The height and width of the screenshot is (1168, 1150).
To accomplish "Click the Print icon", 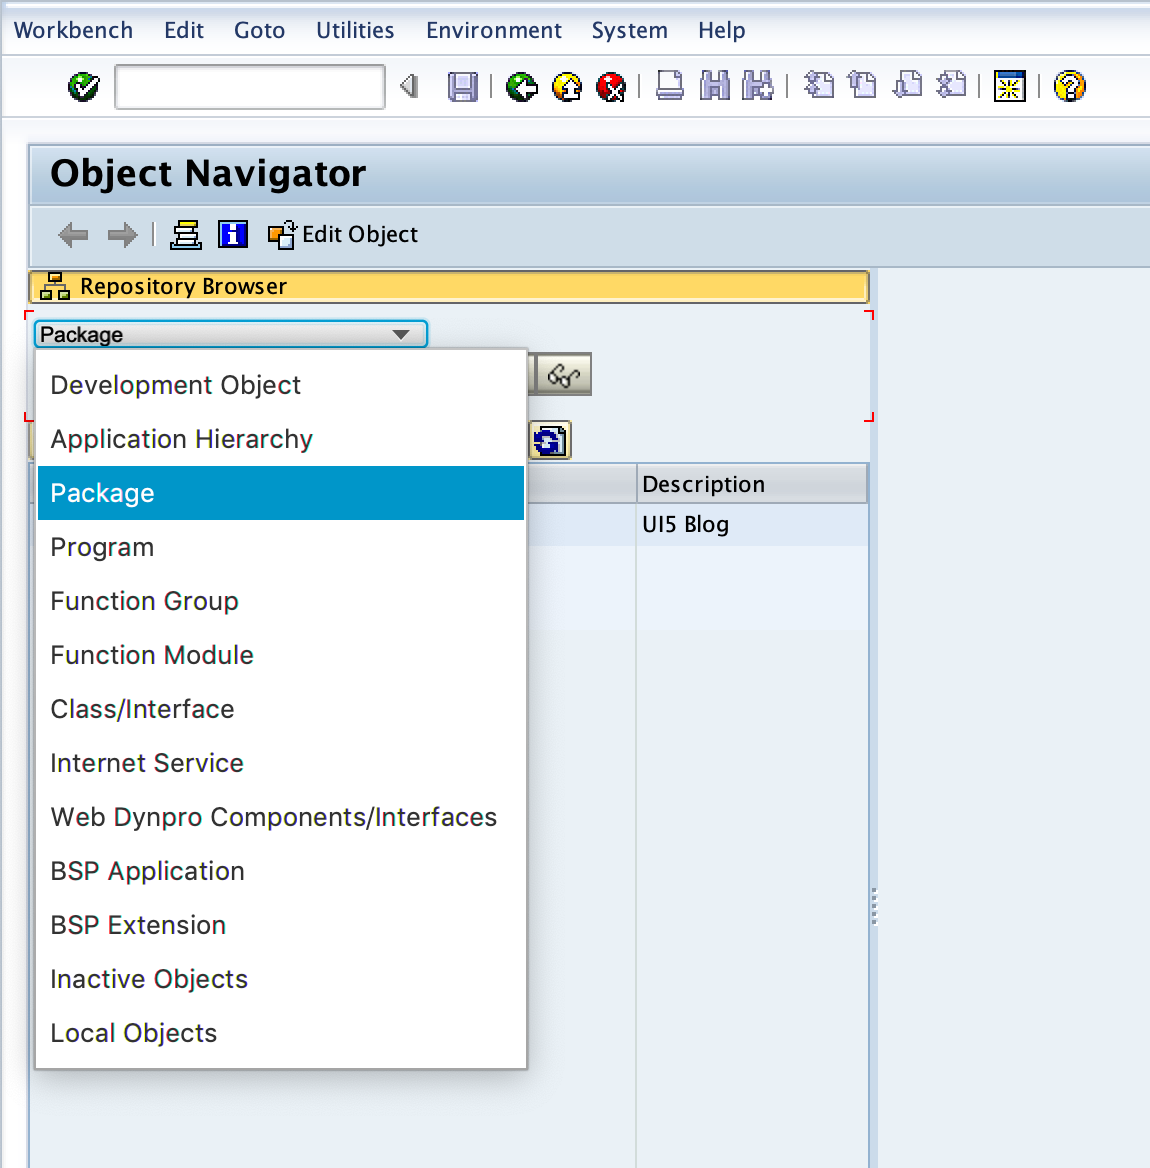I will 669,87.
